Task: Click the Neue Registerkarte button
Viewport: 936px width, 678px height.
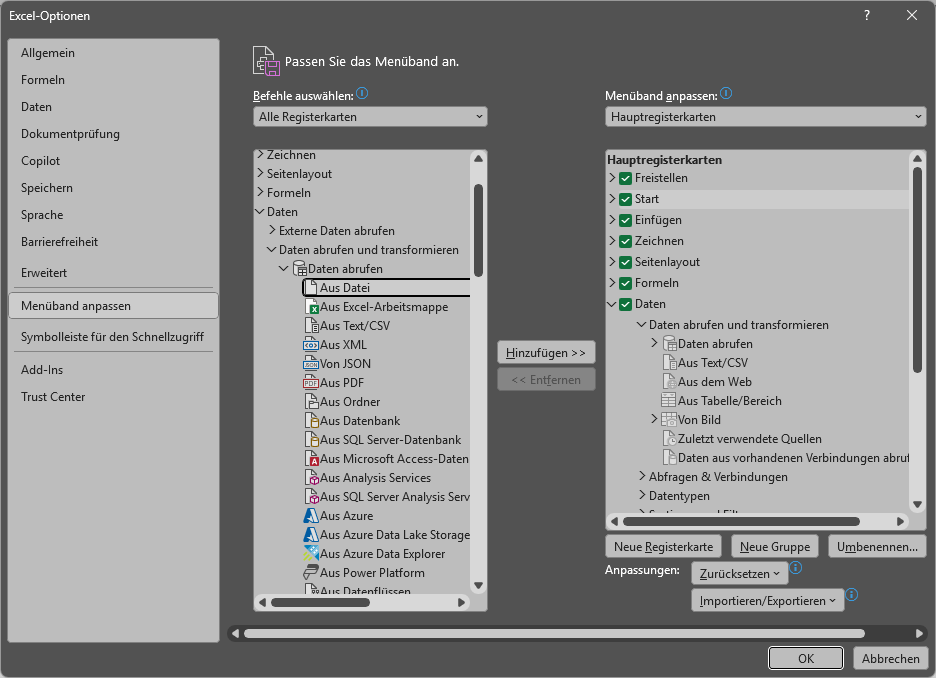Action: (663, 547)
